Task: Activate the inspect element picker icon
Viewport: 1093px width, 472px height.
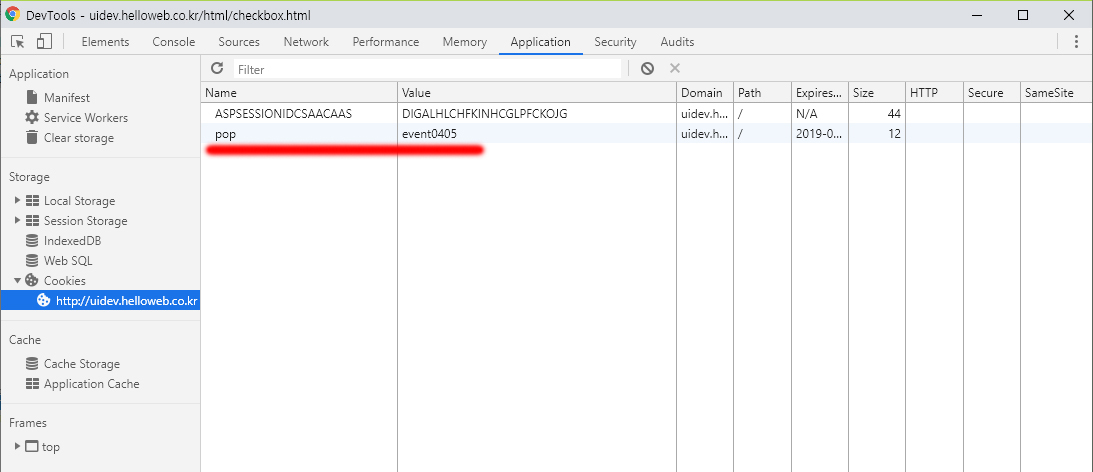Action: (18, 42)
